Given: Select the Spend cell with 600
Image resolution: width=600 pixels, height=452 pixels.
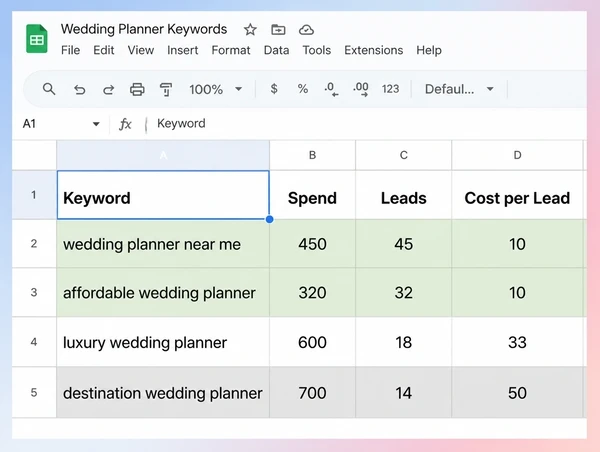Looking at the screenshot, I should 312,342.
